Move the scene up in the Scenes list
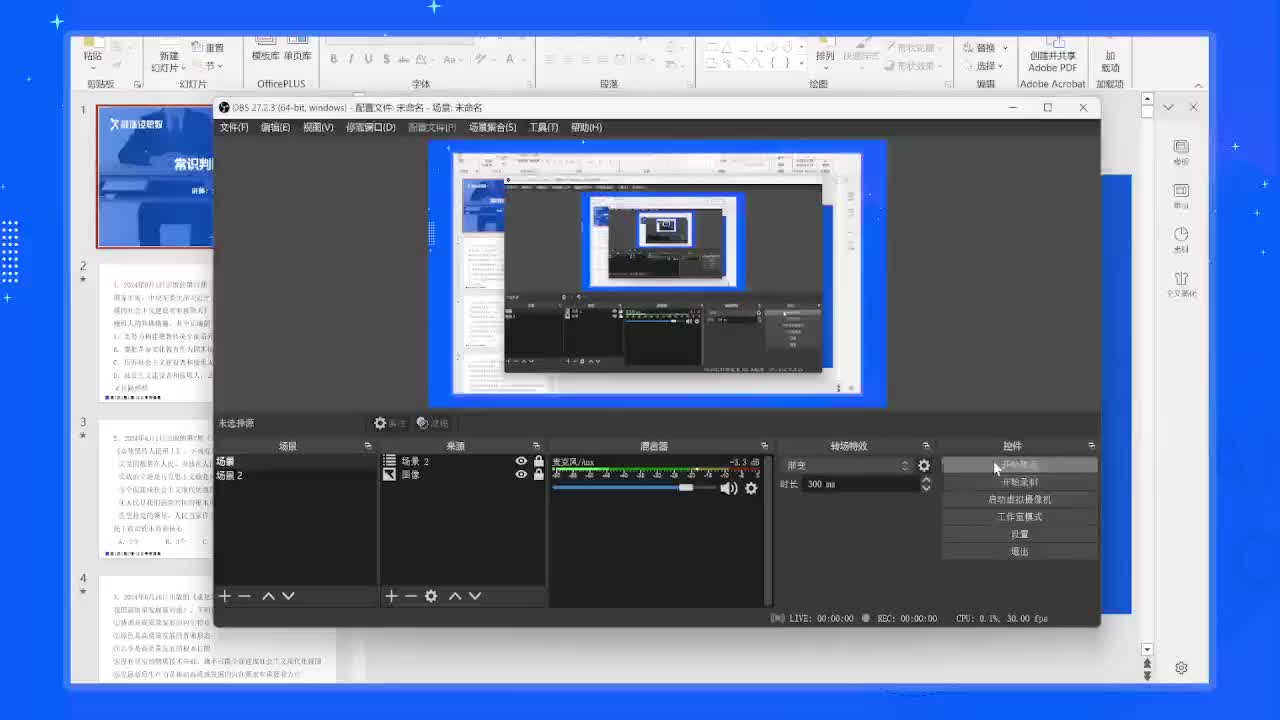 click(x=268, y=596)
